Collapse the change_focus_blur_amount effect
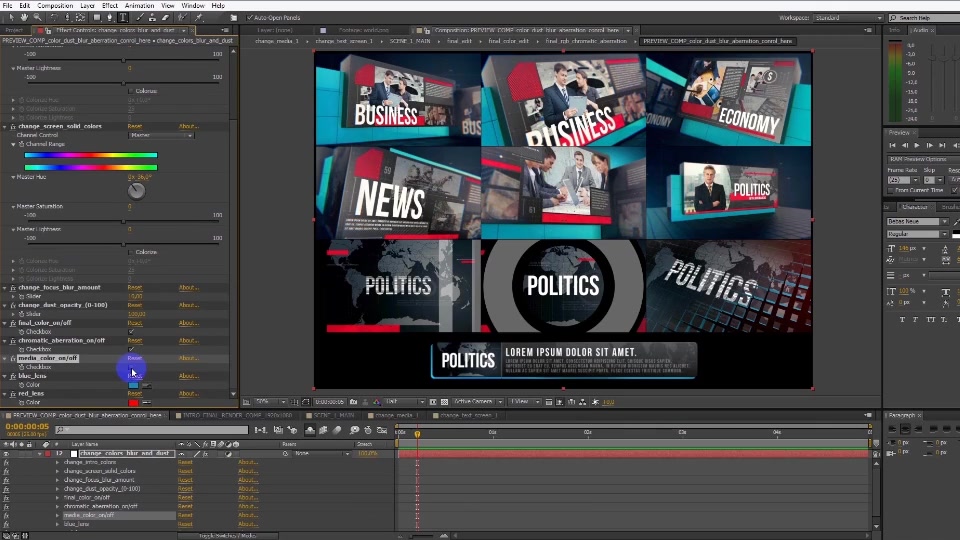Screen dimensions: 960x540 tap(5, 288)
